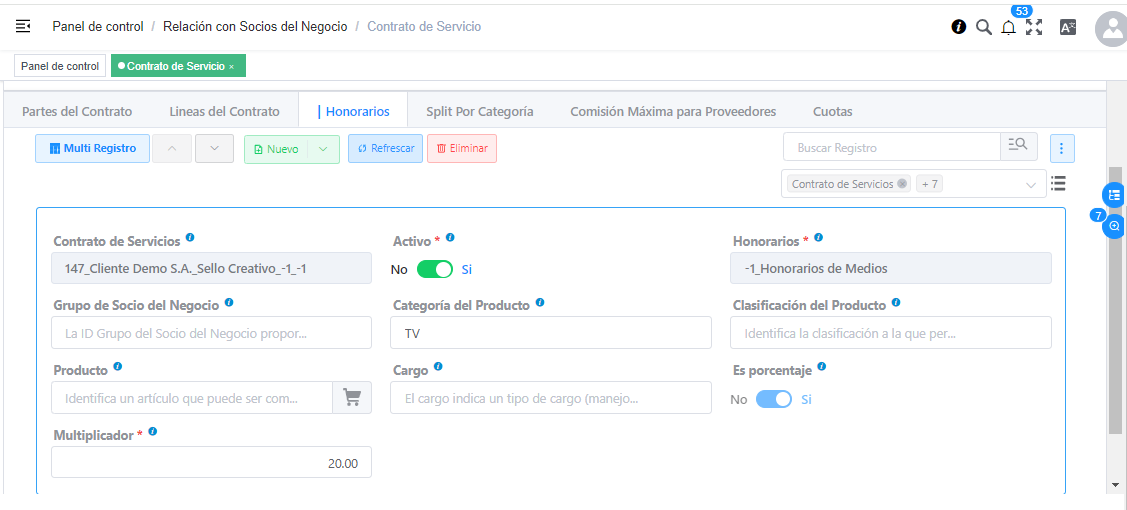
Task: Click the Refrescar button
Action: tap(385, 149)
